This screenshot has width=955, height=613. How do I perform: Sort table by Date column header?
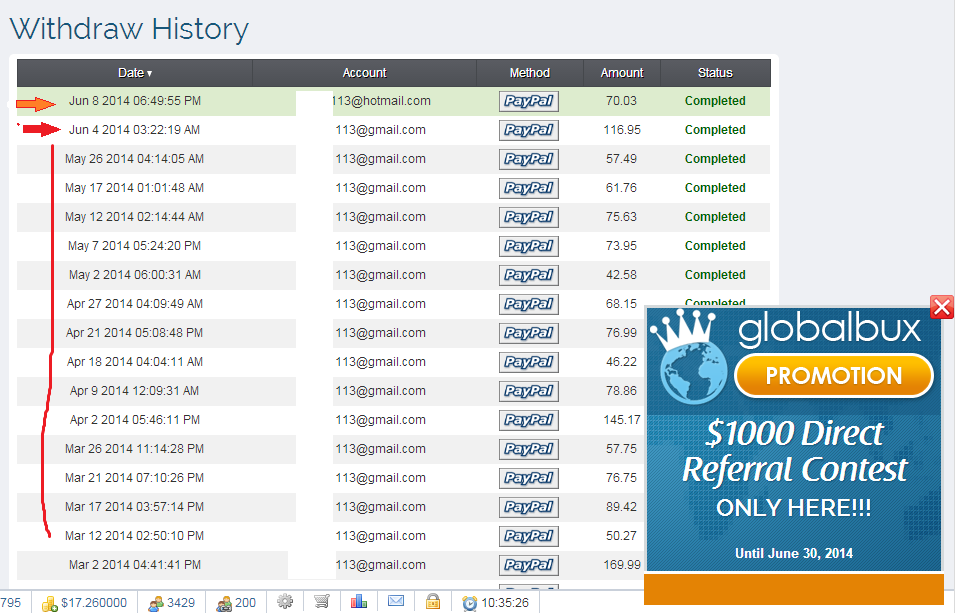point(135,73)
